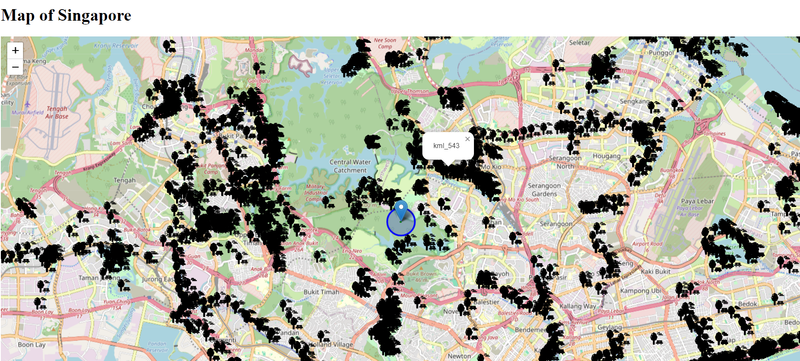Click the Serangoon North label
This screenshot has height=361, width=800.
coord(565,162)
